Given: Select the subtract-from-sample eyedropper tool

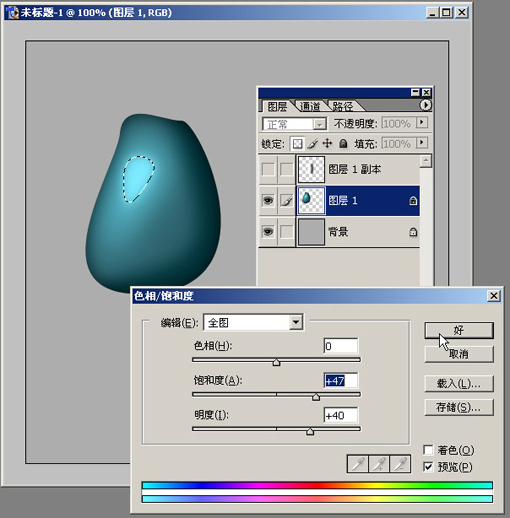Looking at the screenshot, I should (x=400, y=463).
